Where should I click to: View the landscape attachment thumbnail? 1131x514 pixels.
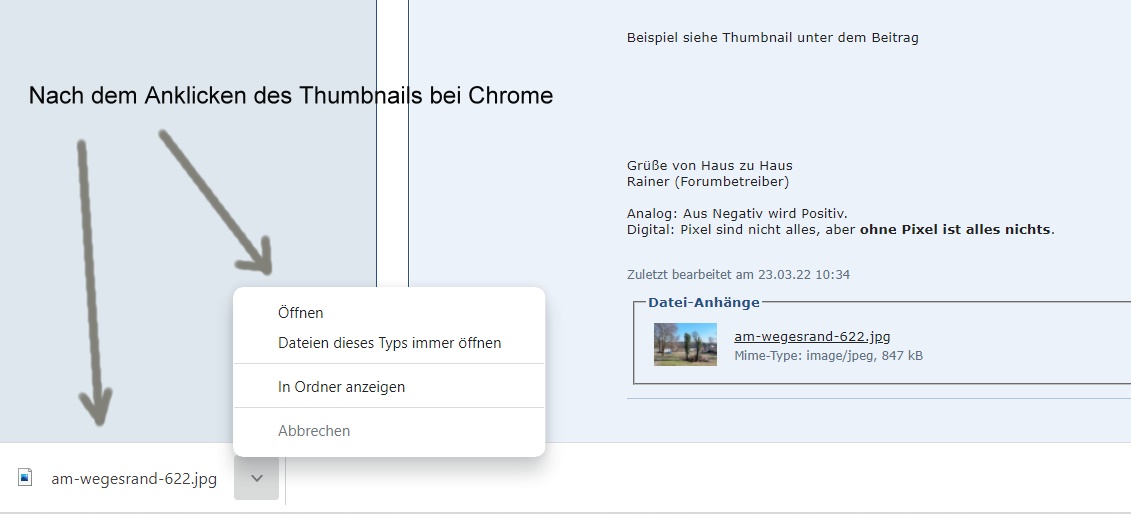click(x=685, y=344)
